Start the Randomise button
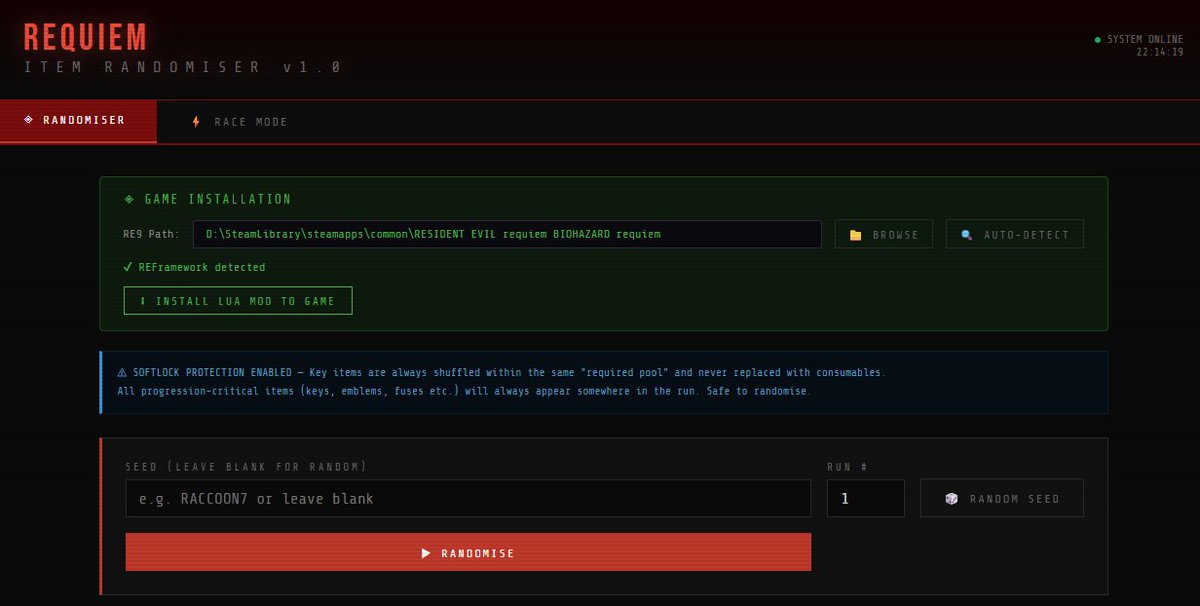The width and height of the screenshot is (1200, 606). [468, 552]
